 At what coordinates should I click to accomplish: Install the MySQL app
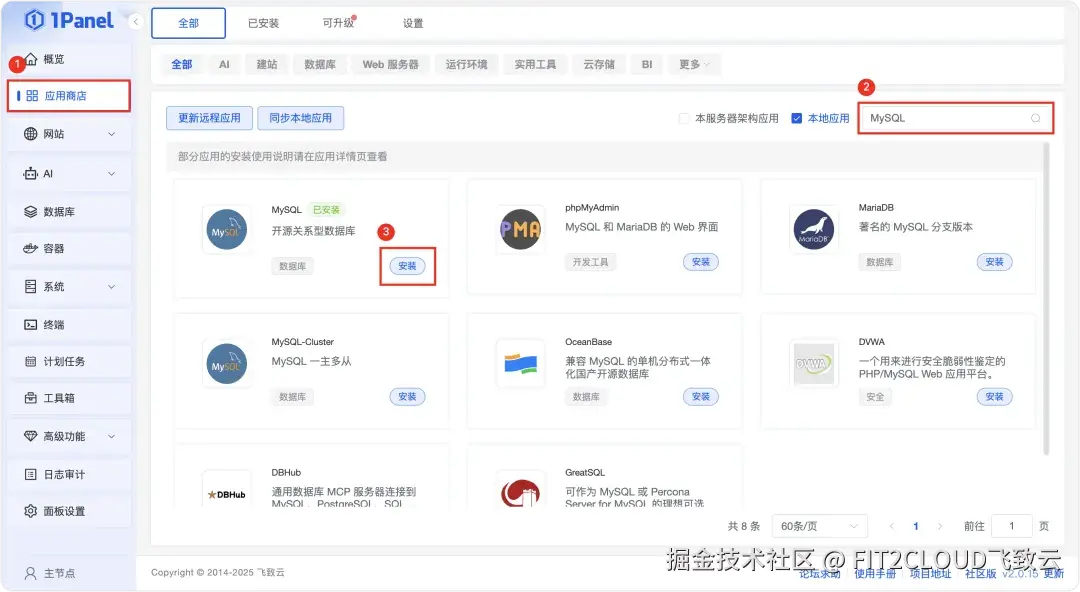[x=407, y=266]
